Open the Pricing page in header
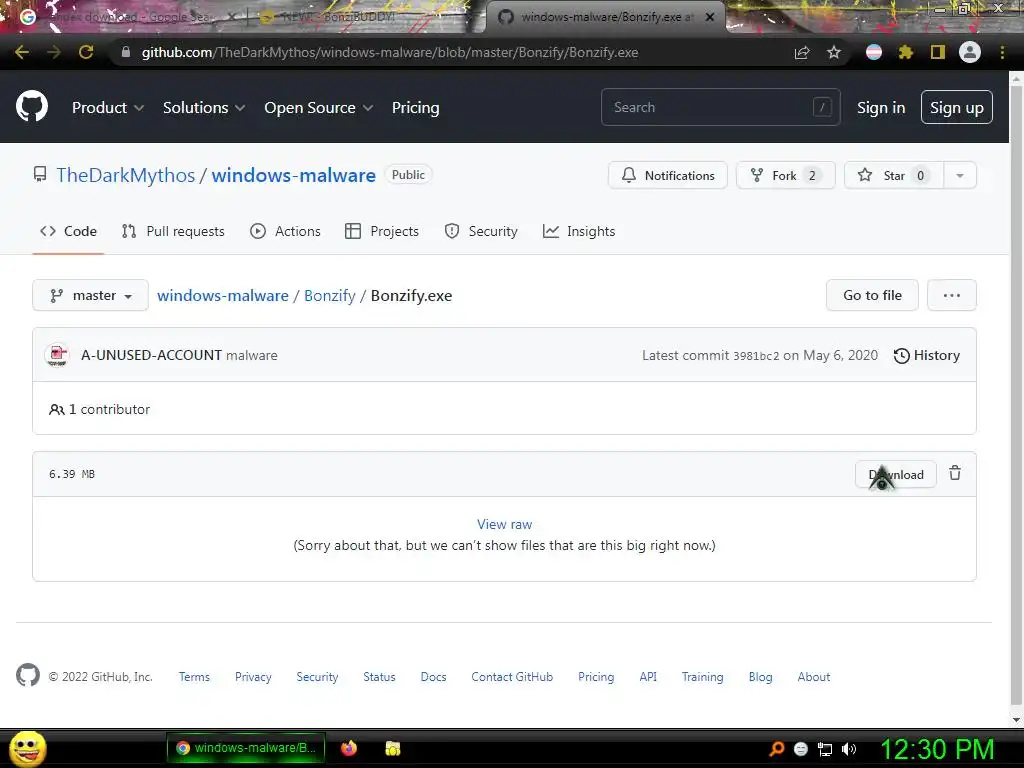Screen dimensions: 1024x768 (x=415, y=107)
